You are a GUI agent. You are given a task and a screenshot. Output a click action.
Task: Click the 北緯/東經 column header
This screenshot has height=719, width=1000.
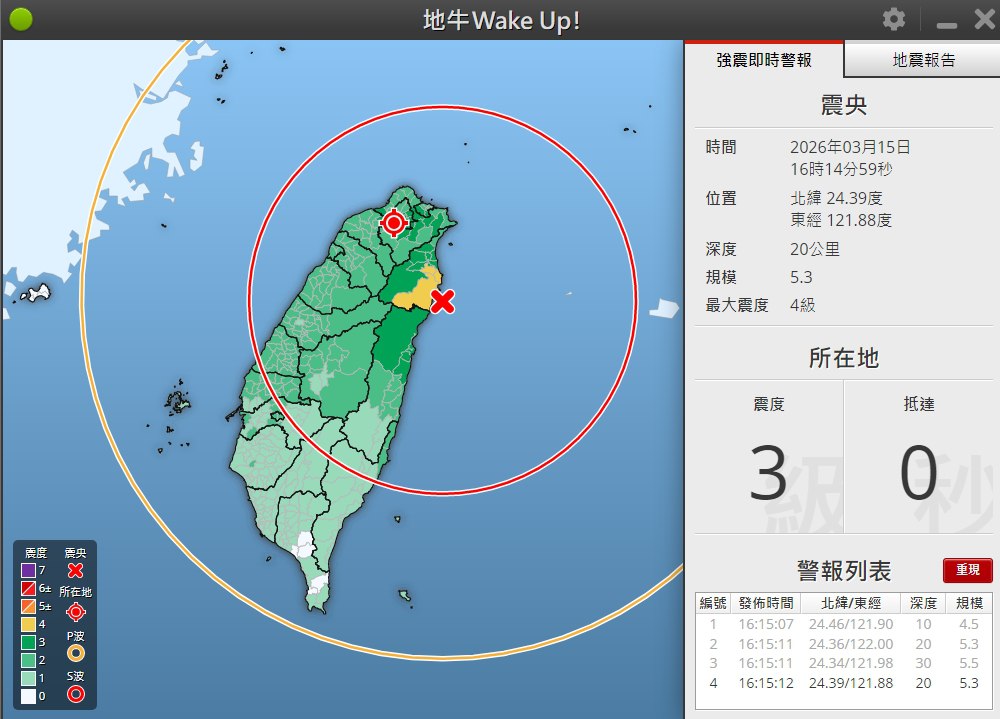pos(851,603)
